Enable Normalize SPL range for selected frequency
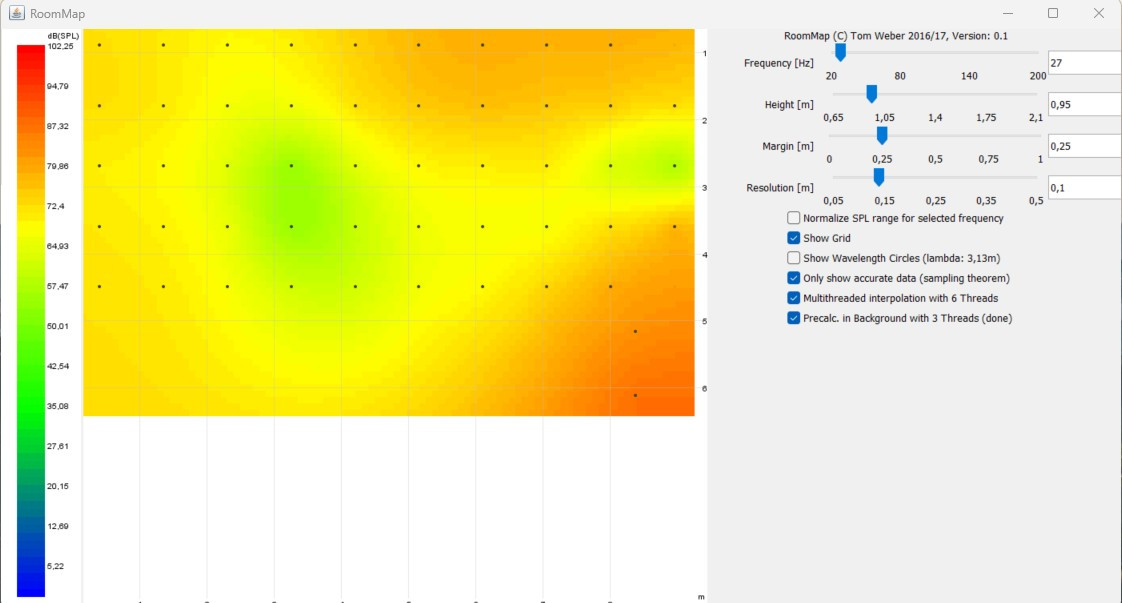 794,218
